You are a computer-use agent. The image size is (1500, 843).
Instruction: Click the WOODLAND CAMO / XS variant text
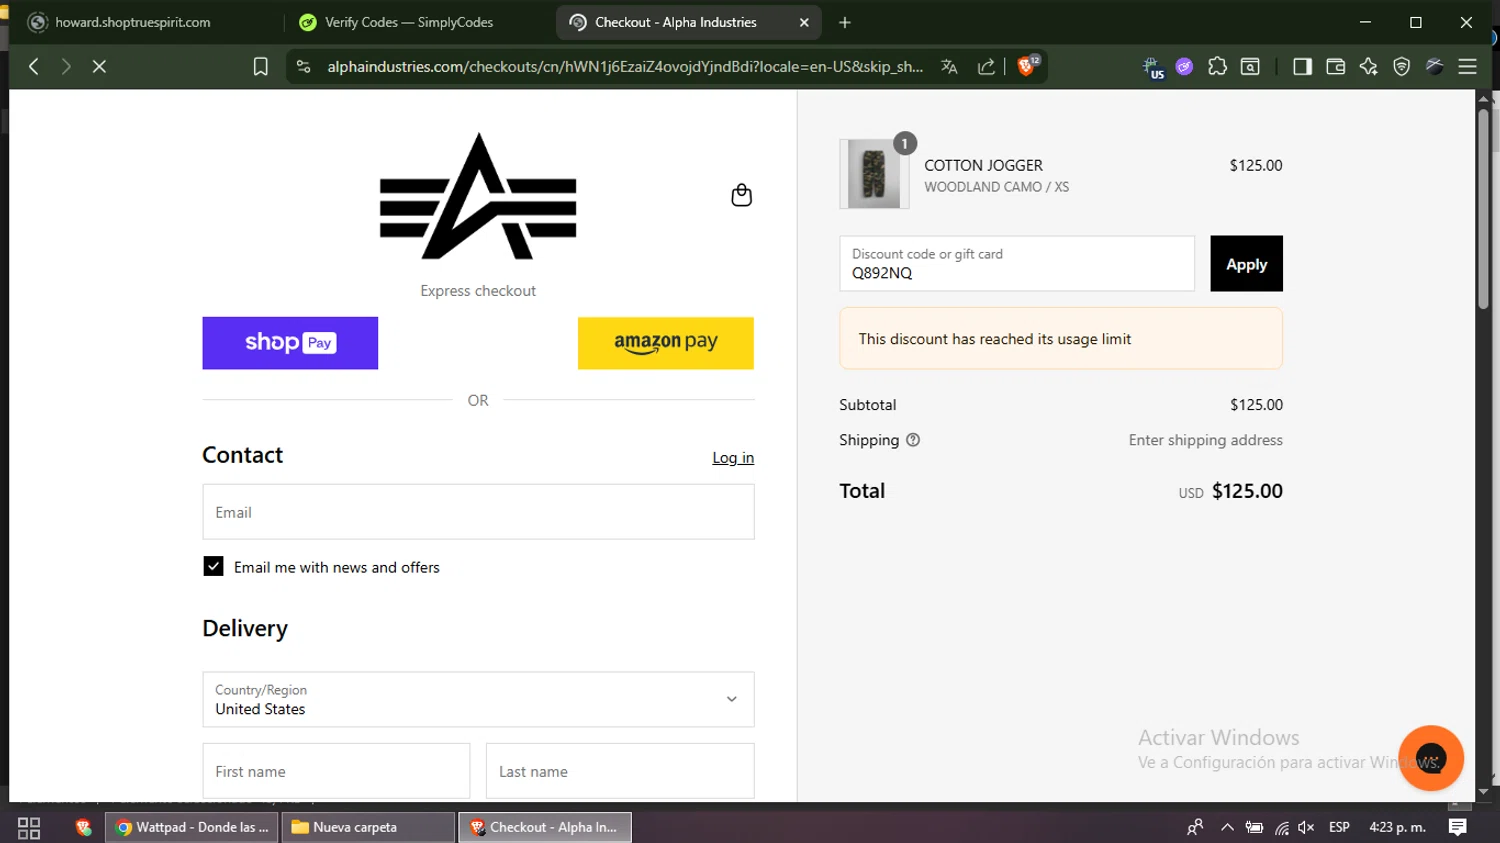[x=996, y=187]
